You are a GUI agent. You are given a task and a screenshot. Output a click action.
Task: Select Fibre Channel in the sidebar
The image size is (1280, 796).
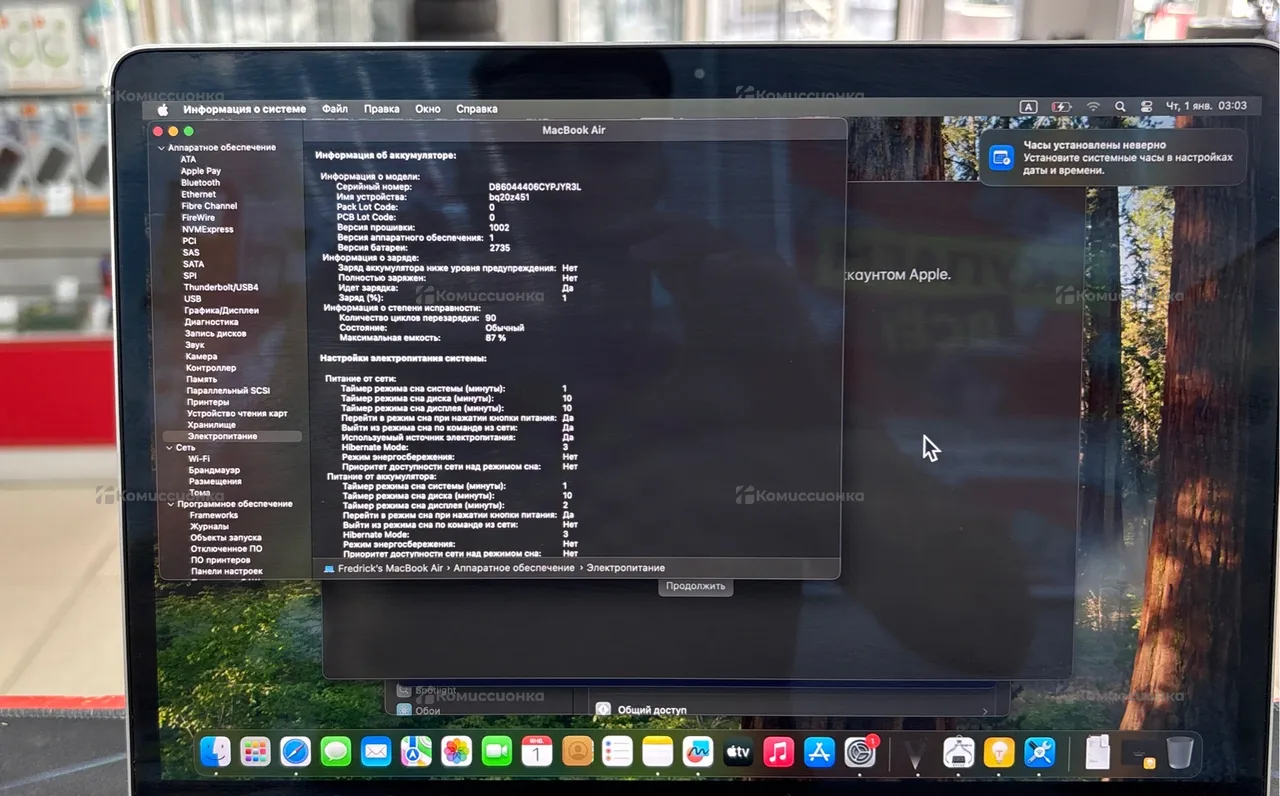click(x=209, y=206)
